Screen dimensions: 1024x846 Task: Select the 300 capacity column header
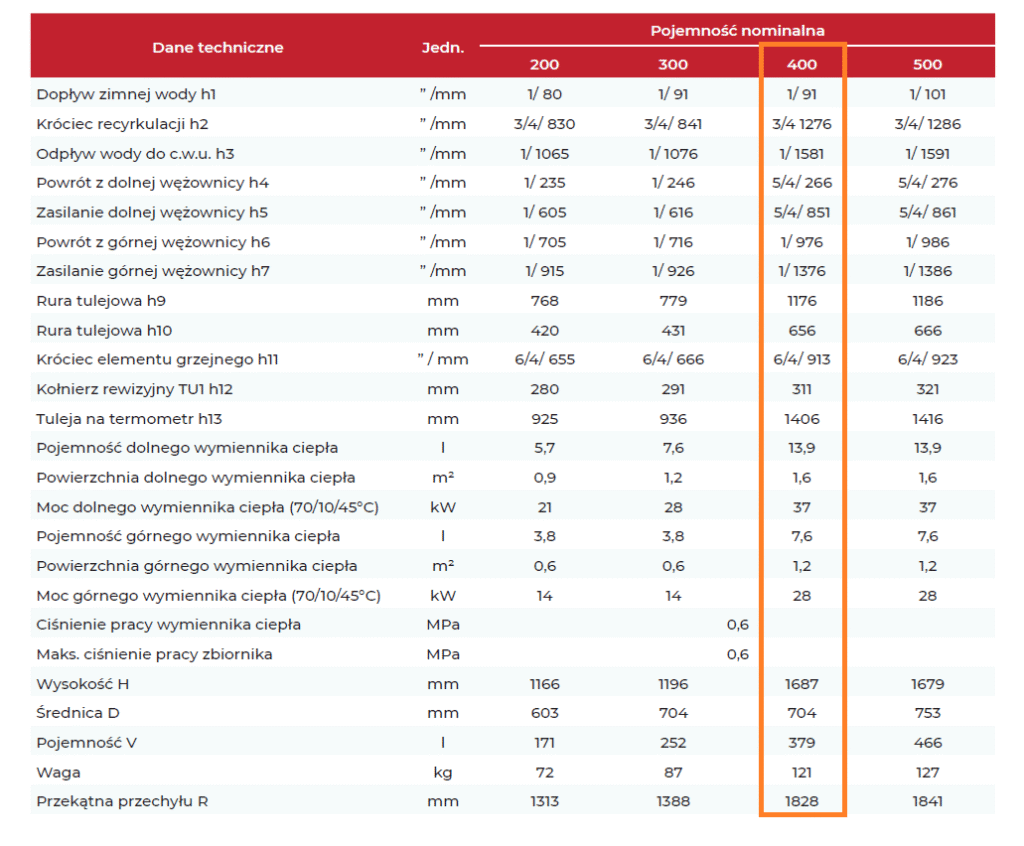673,64
